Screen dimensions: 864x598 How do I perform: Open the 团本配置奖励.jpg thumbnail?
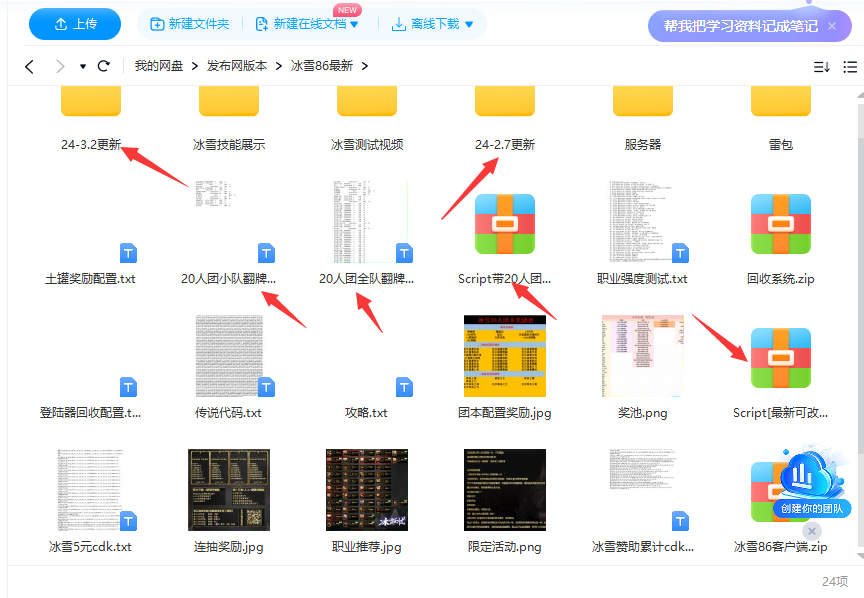pyautogui.click(x=504, y=355)
